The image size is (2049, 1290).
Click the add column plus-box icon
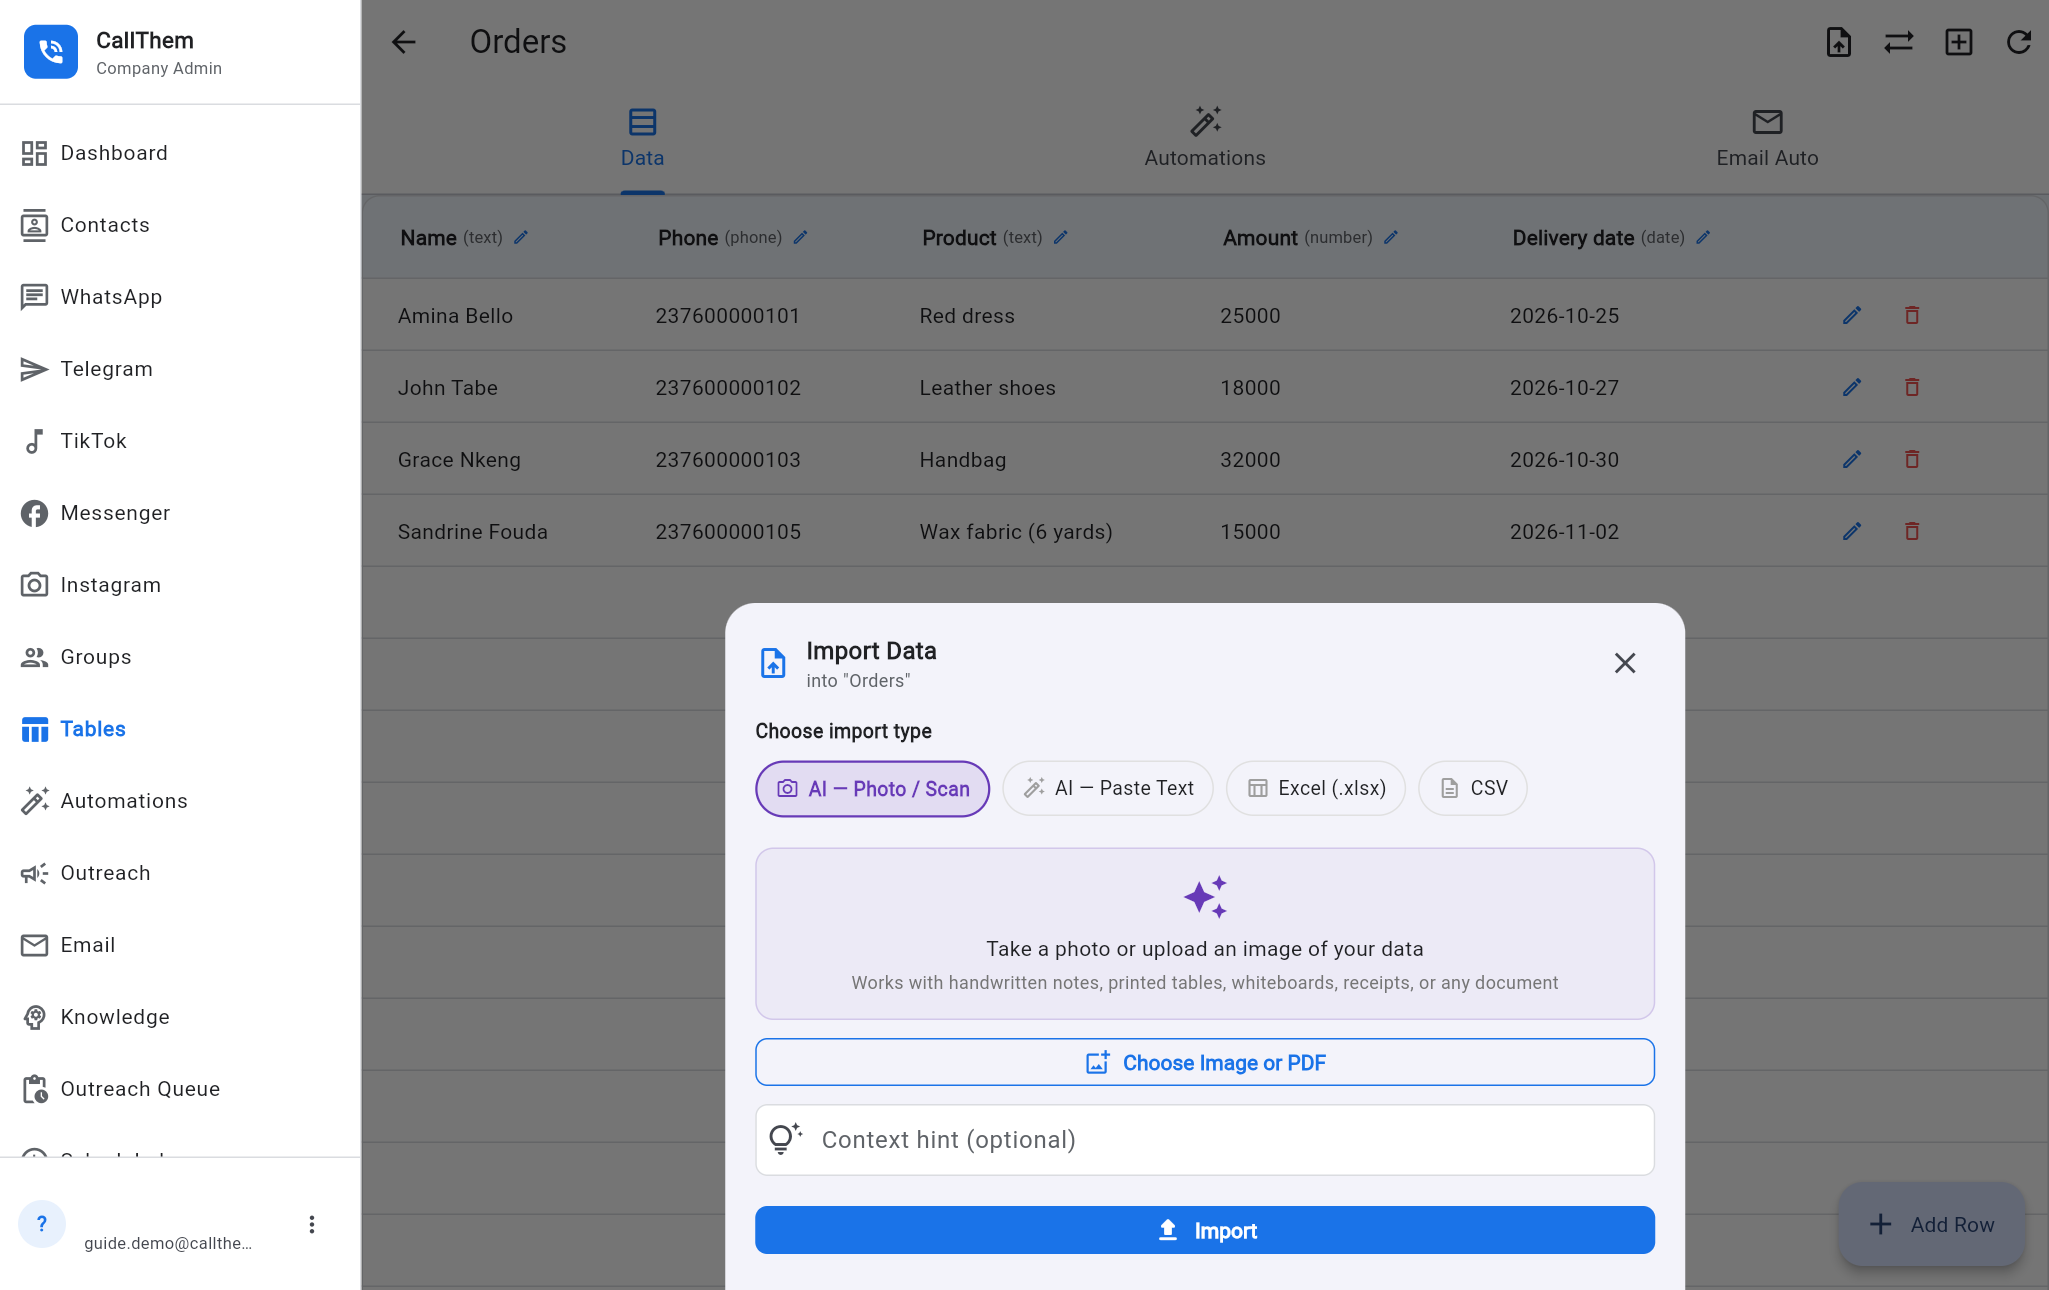(1958, 42)
